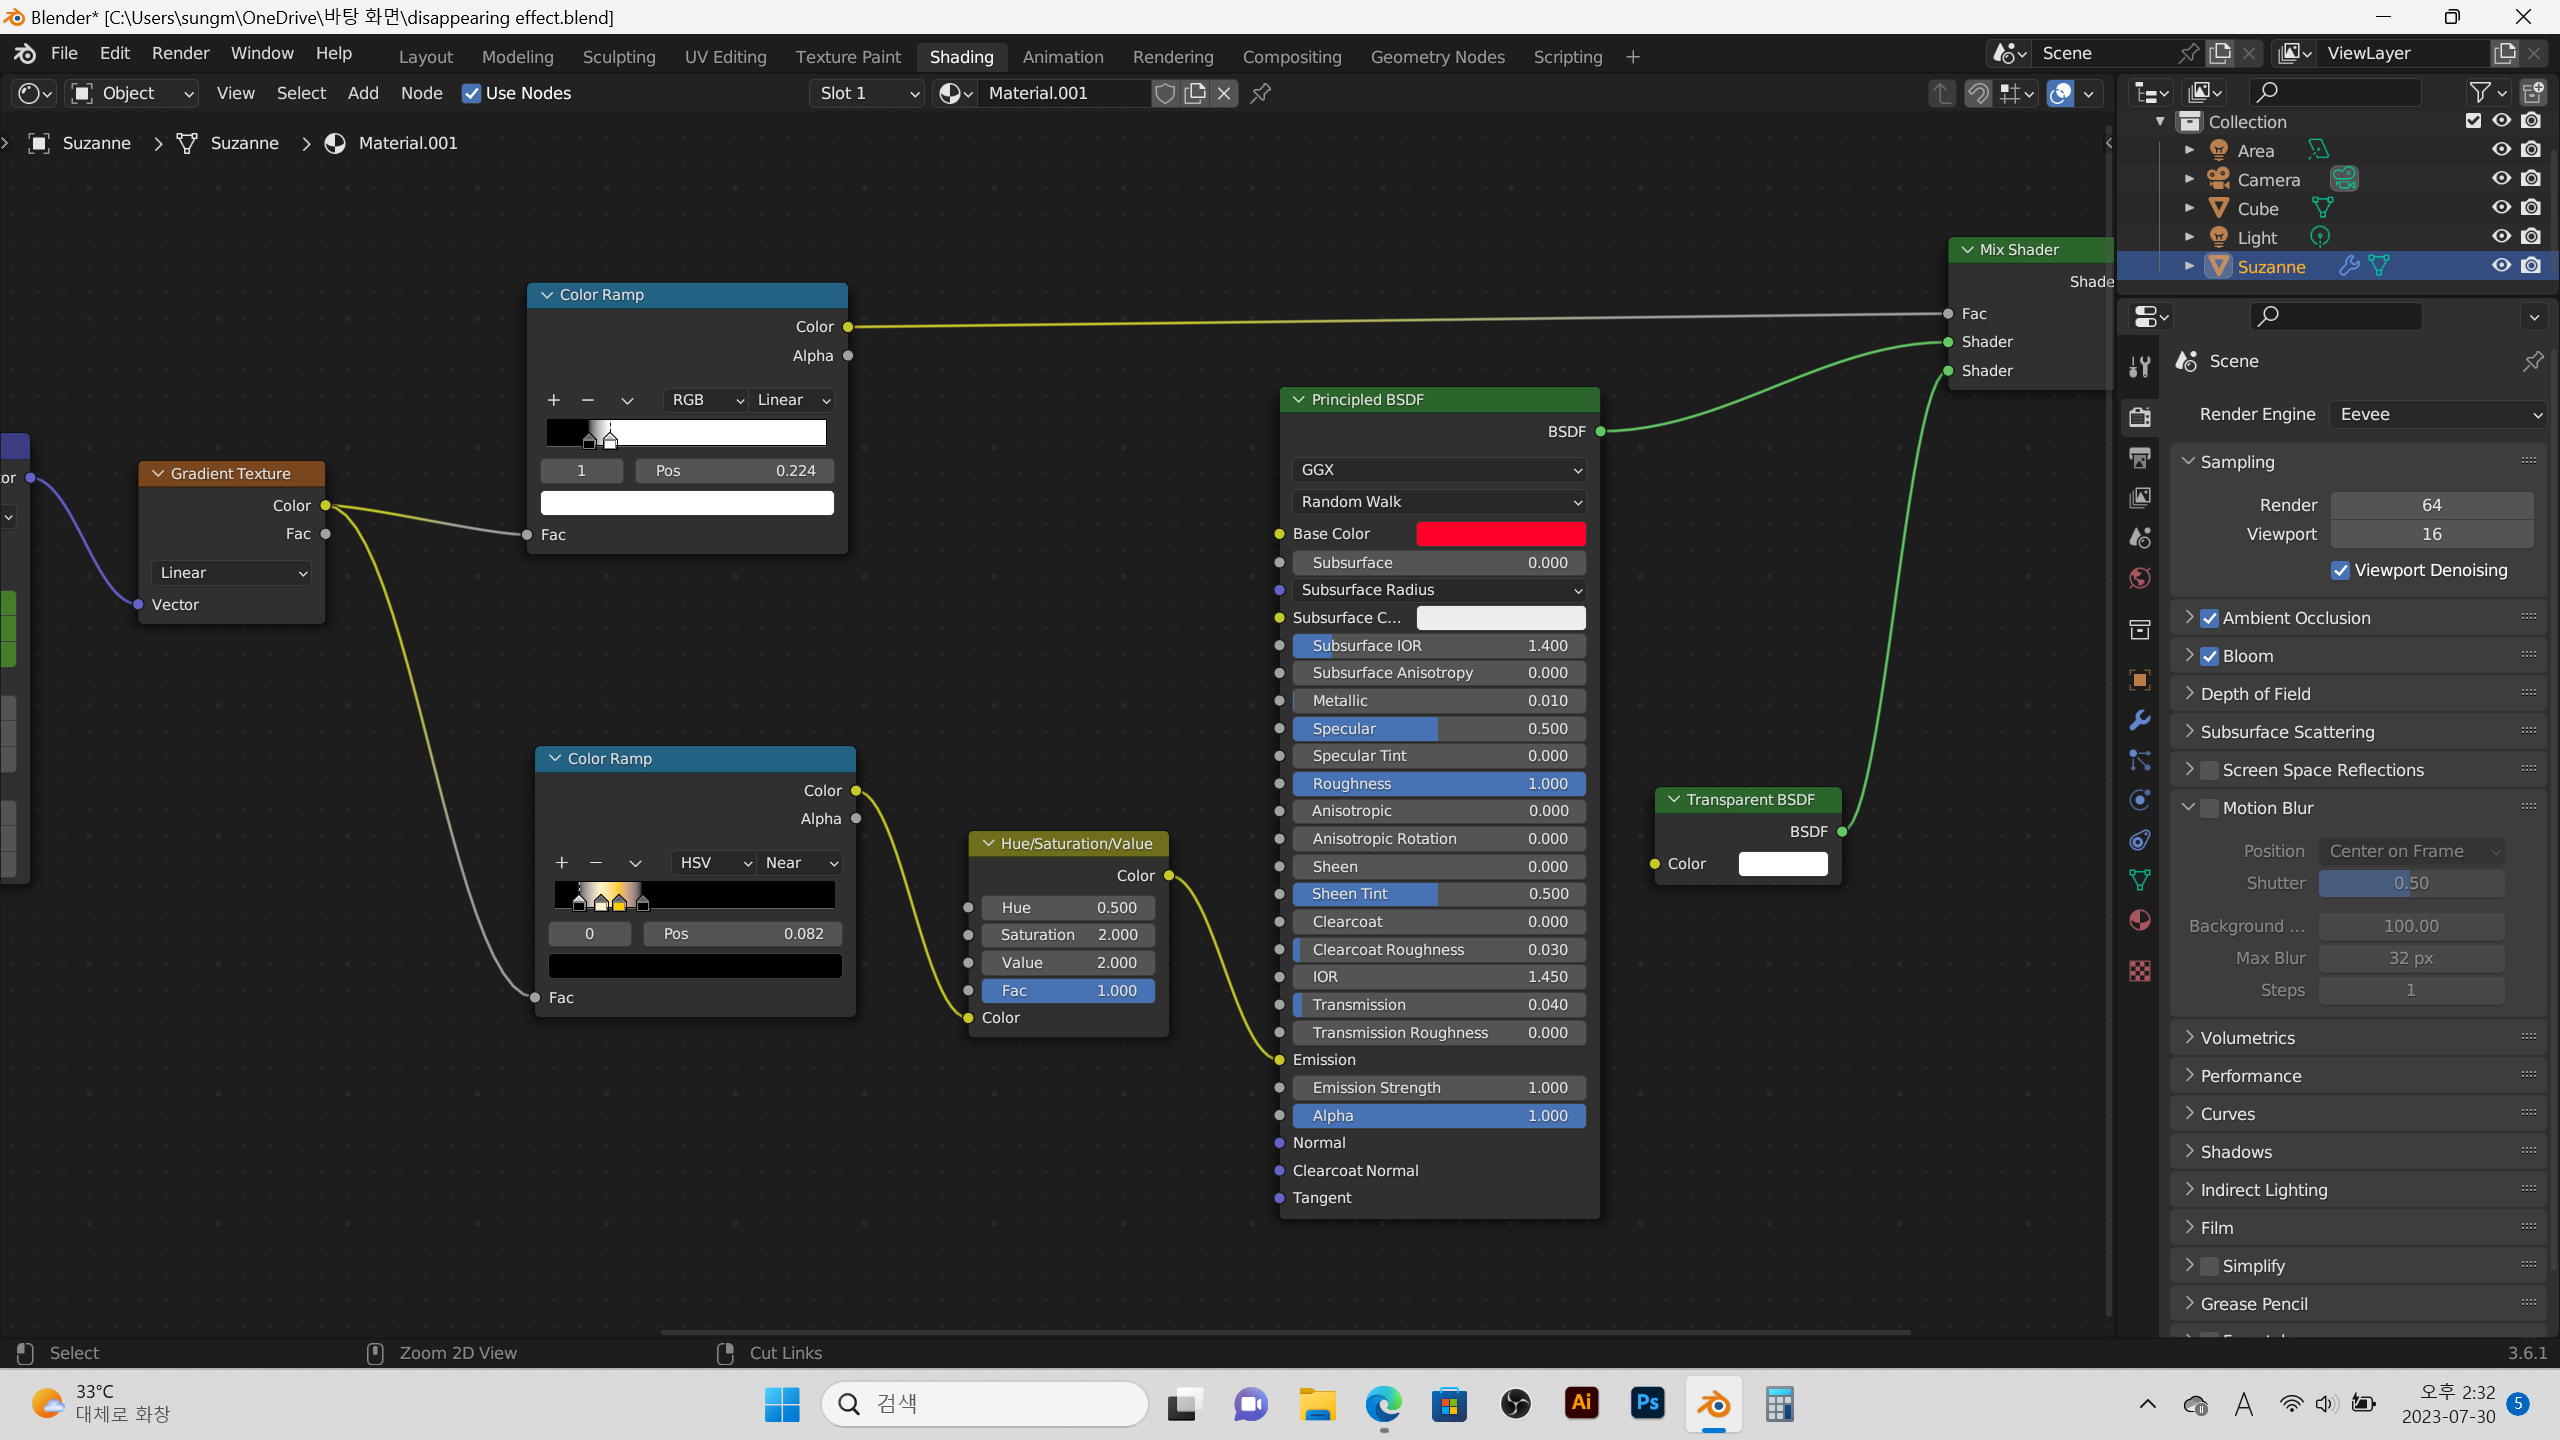This screenshot has height=1440, width=2560.
Task: Open the Render properties tab icon
Action: [2140, 416]
